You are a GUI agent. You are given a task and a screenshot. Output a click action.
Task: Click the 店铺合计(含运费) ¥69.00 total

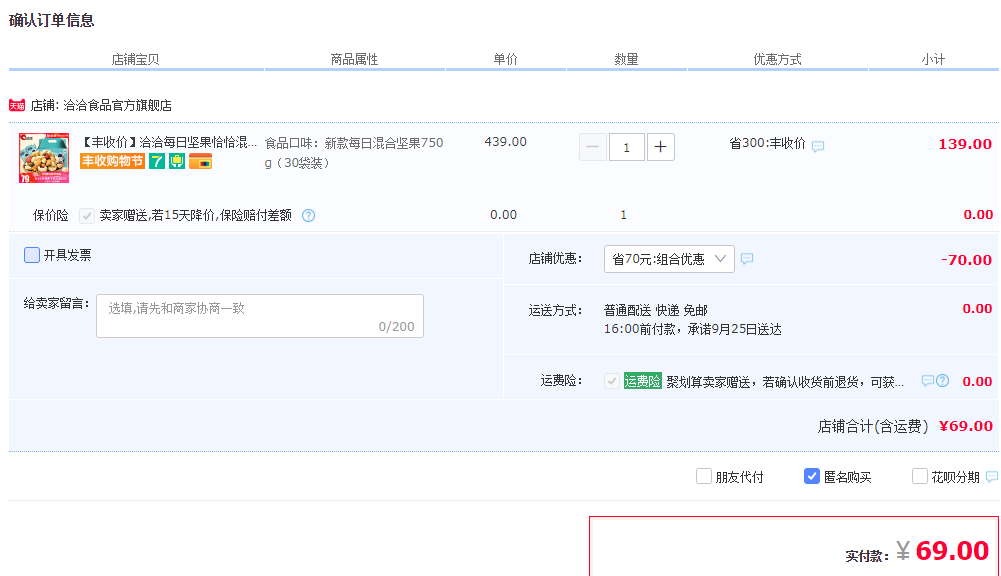coord(905,426)
